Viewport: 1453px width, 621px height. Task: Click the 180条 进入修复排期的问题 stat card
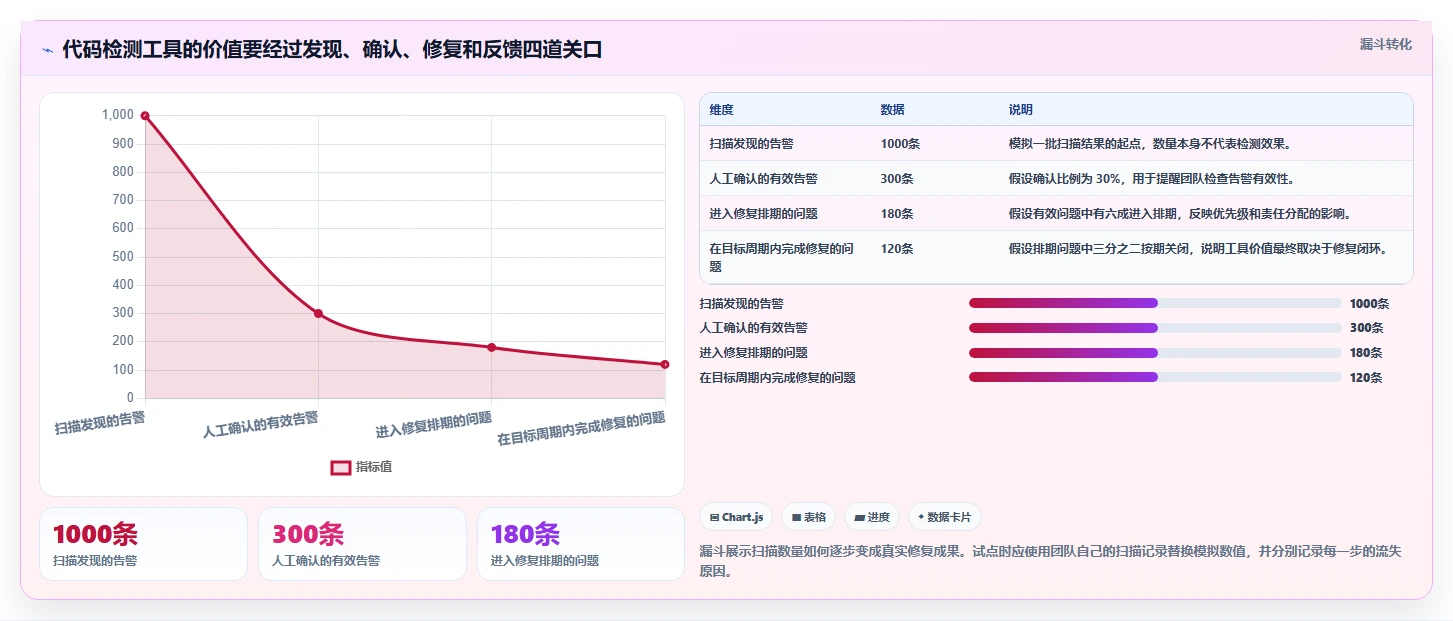coord(581,544)
